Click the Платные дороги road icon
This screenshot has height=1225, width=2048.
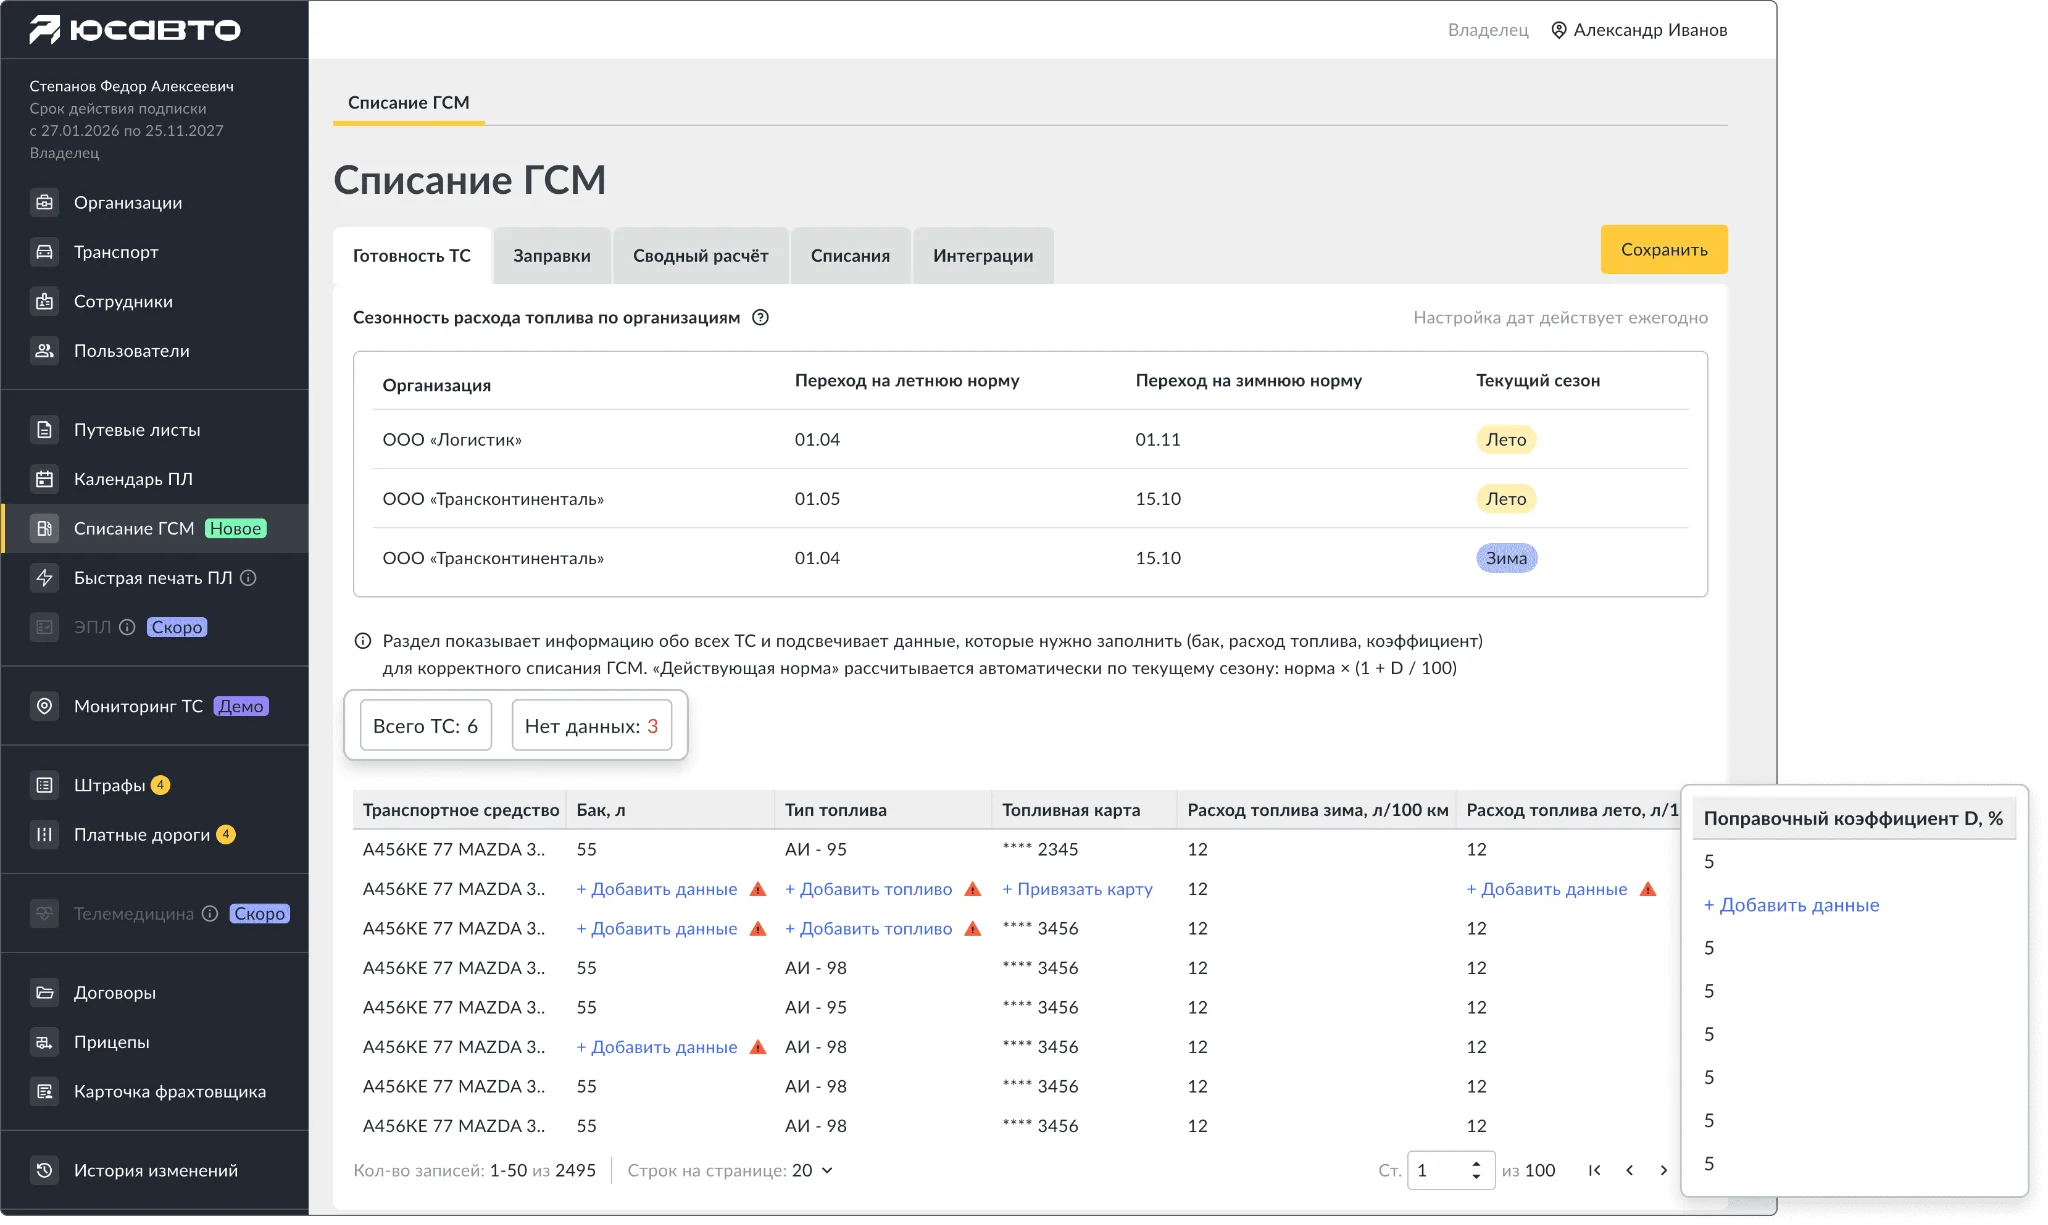(44, 834)
